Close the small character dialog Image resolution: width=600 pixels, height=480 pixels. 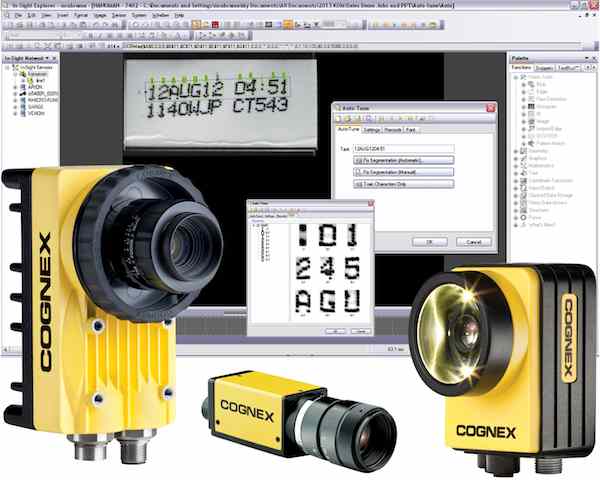click(370, 203)
